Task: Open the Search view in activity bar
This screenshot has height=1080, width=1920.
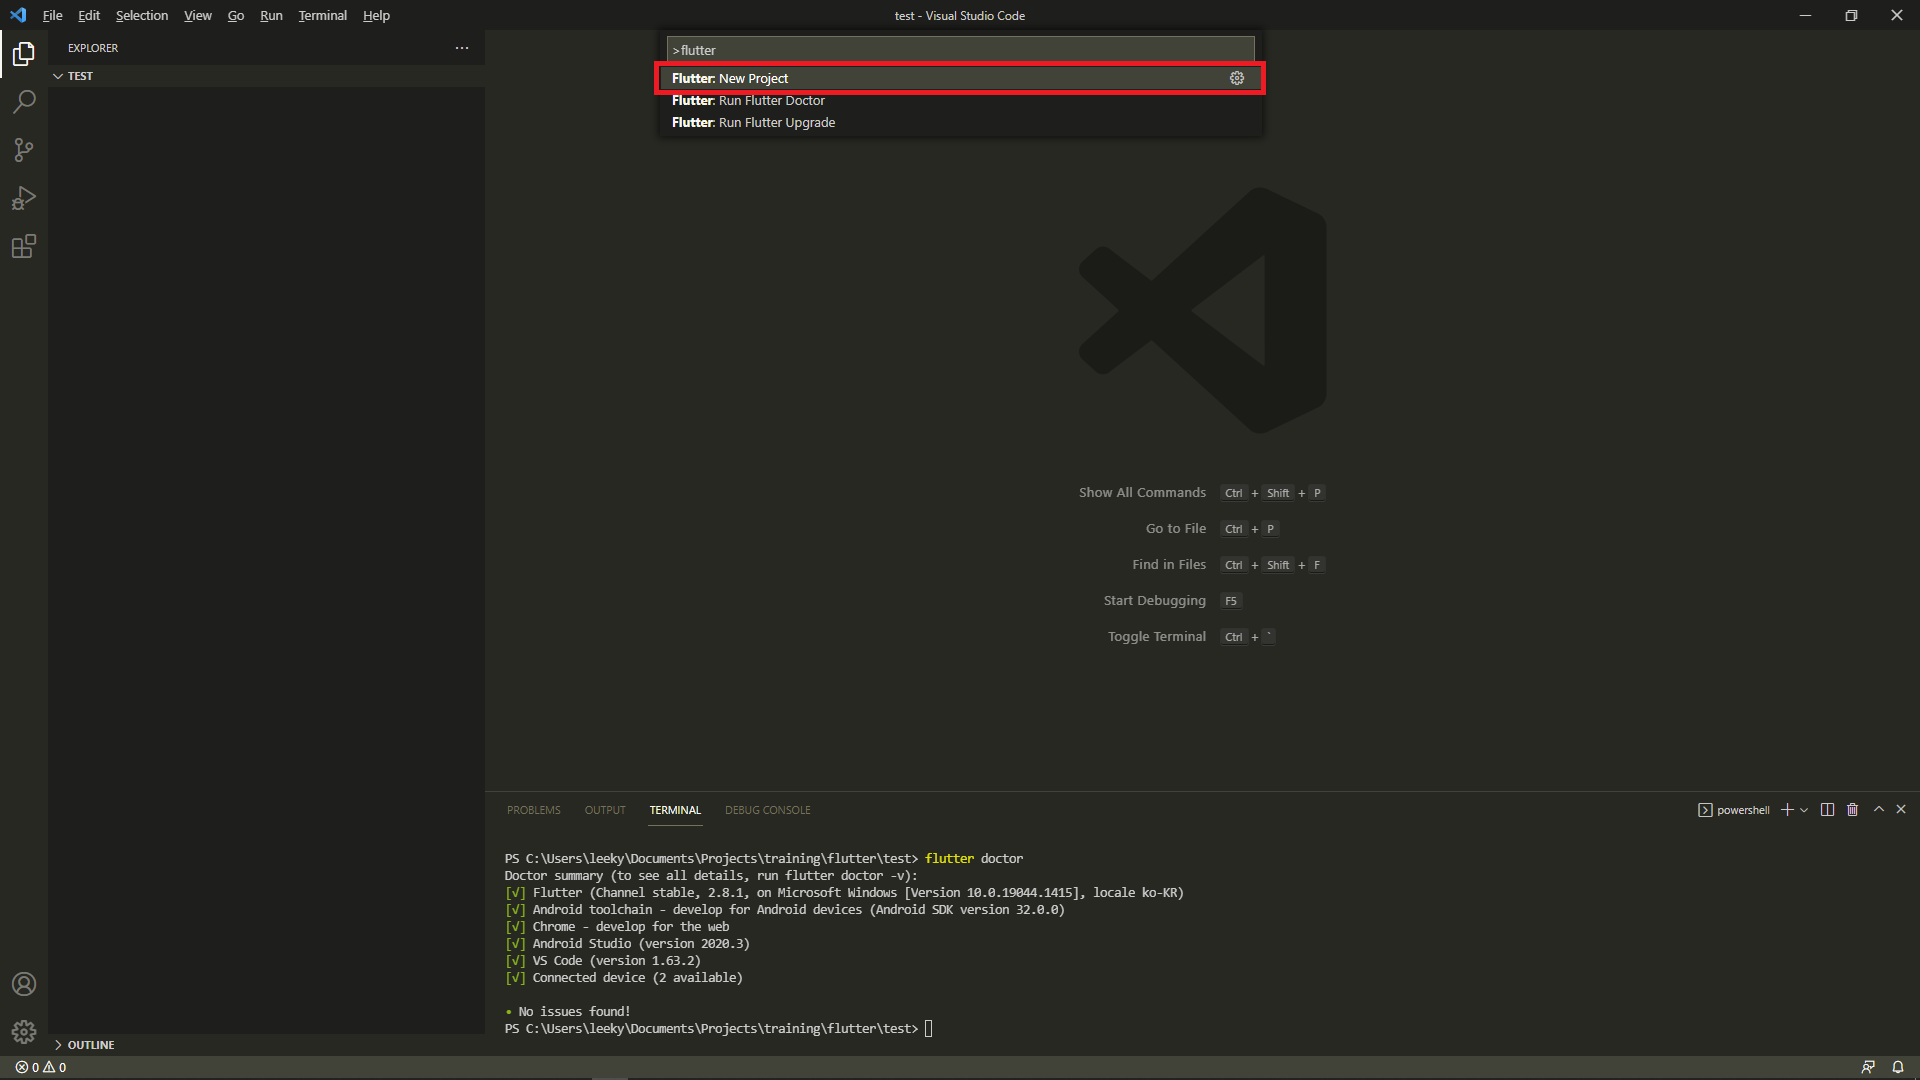Action: point(24,102)
